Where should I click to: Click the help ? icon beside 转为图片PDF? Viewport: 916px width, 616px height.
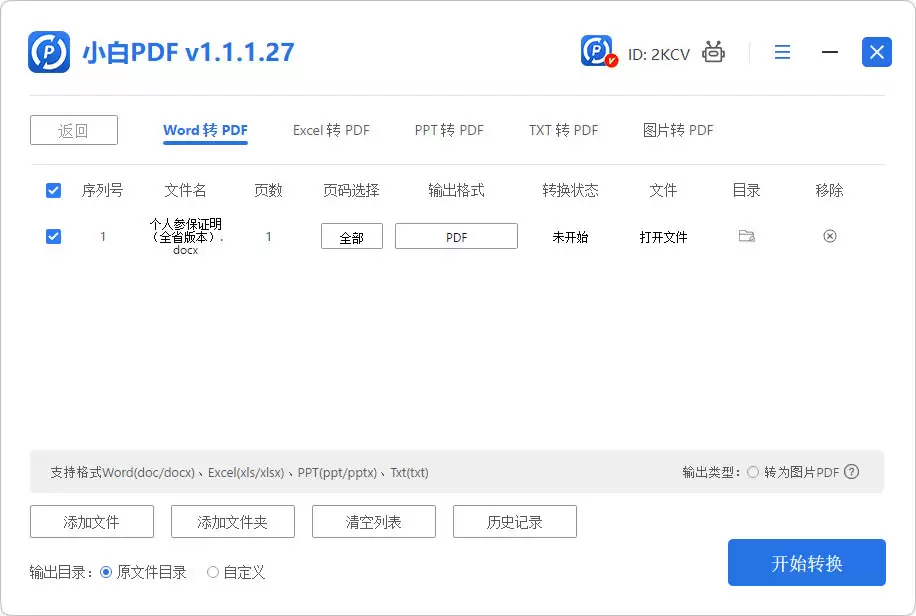851,472
